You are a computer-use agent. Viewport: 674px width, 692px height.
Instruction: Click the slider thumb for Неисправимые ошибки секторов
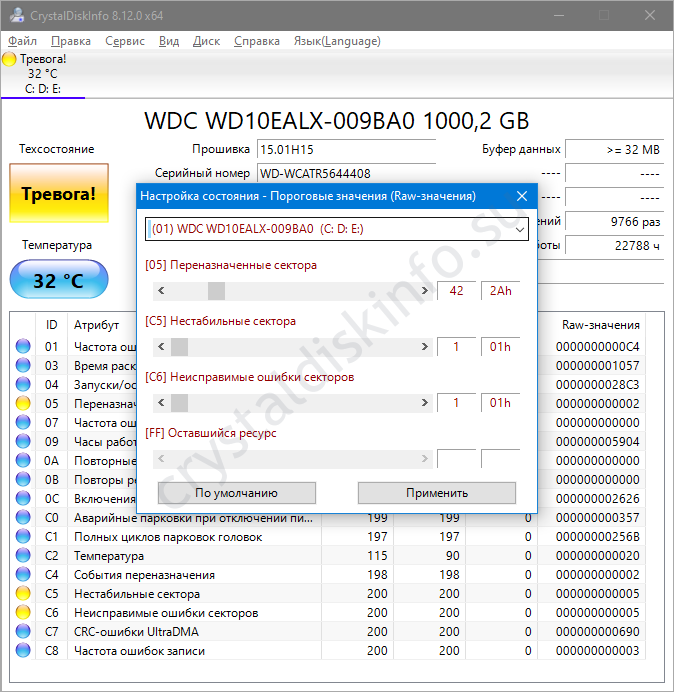(179, 403)
